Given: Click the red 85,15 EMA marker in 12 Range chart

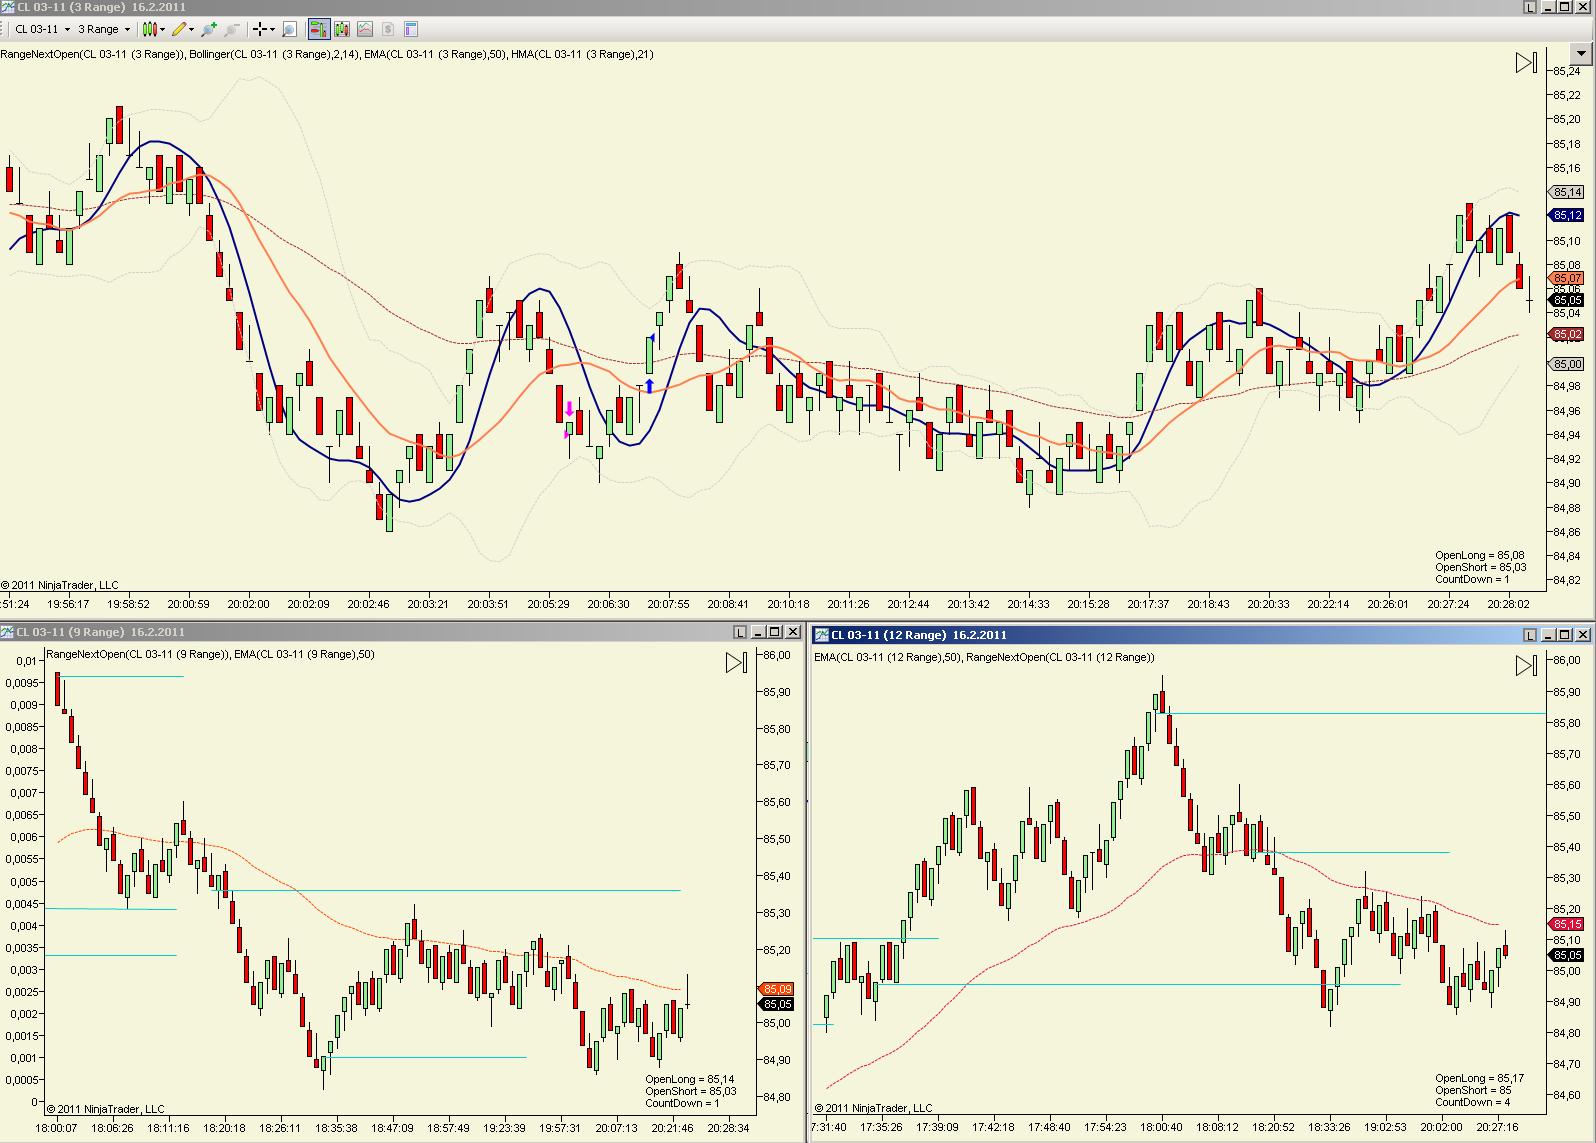Looking at the screenshot, I should point(1567,924).
